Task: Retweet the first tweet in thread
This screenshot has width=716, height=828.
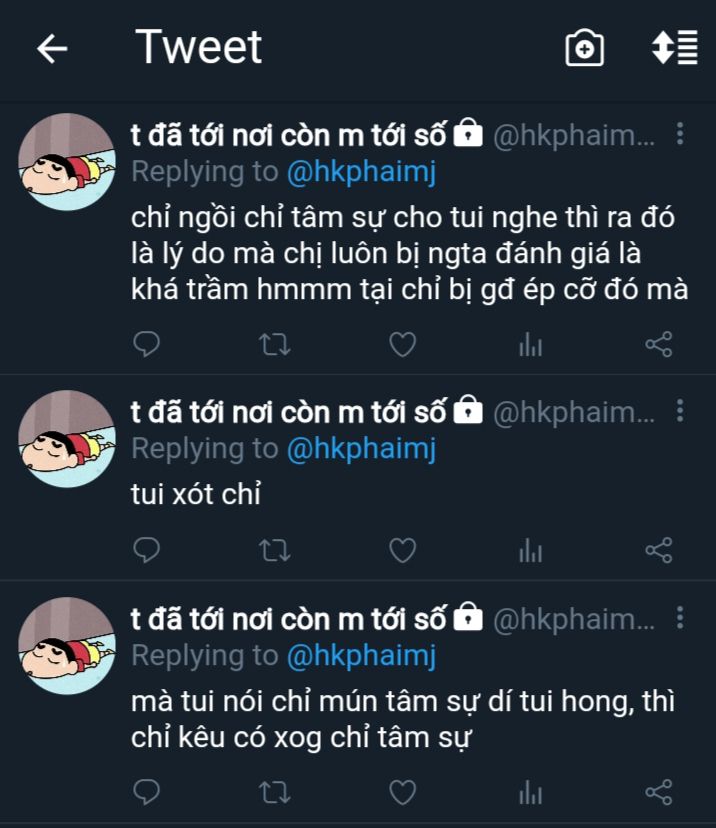Action: tap(275, 345)
